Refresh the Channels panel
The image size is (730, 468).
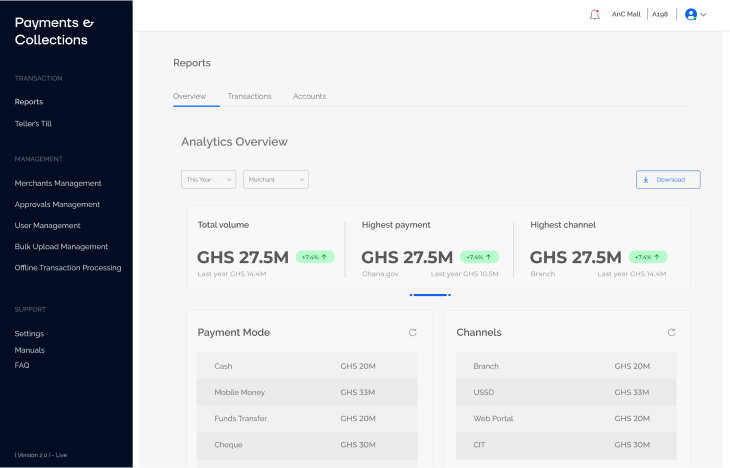click(671, 332)
